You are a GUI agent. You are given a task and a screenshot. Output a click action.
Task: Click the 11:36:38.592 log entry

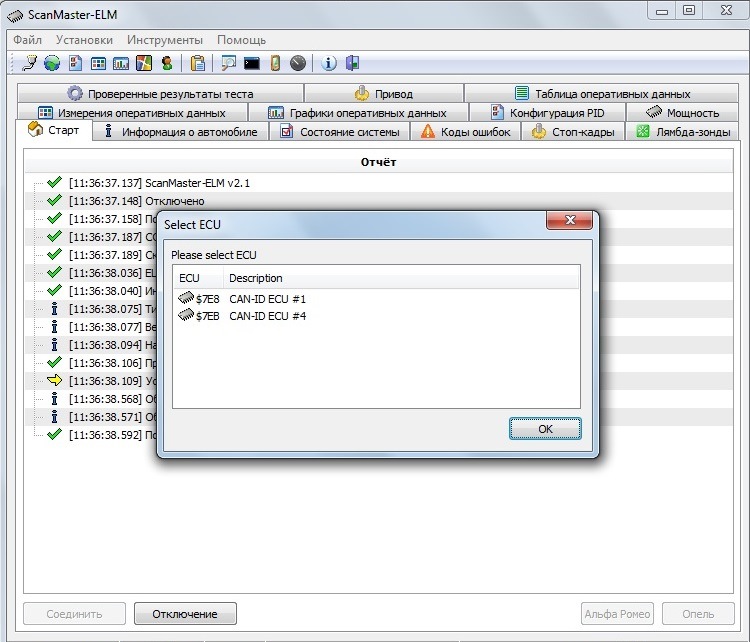tap(112, 435)
